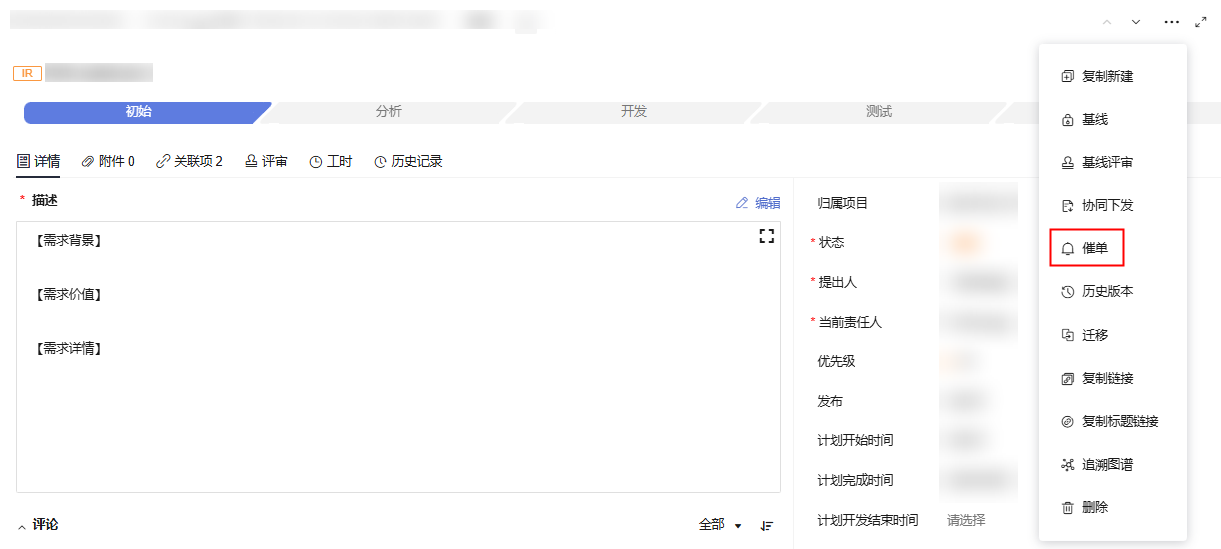
Task: Click the 复制标题链接 icon
Action: point(1067,422)
